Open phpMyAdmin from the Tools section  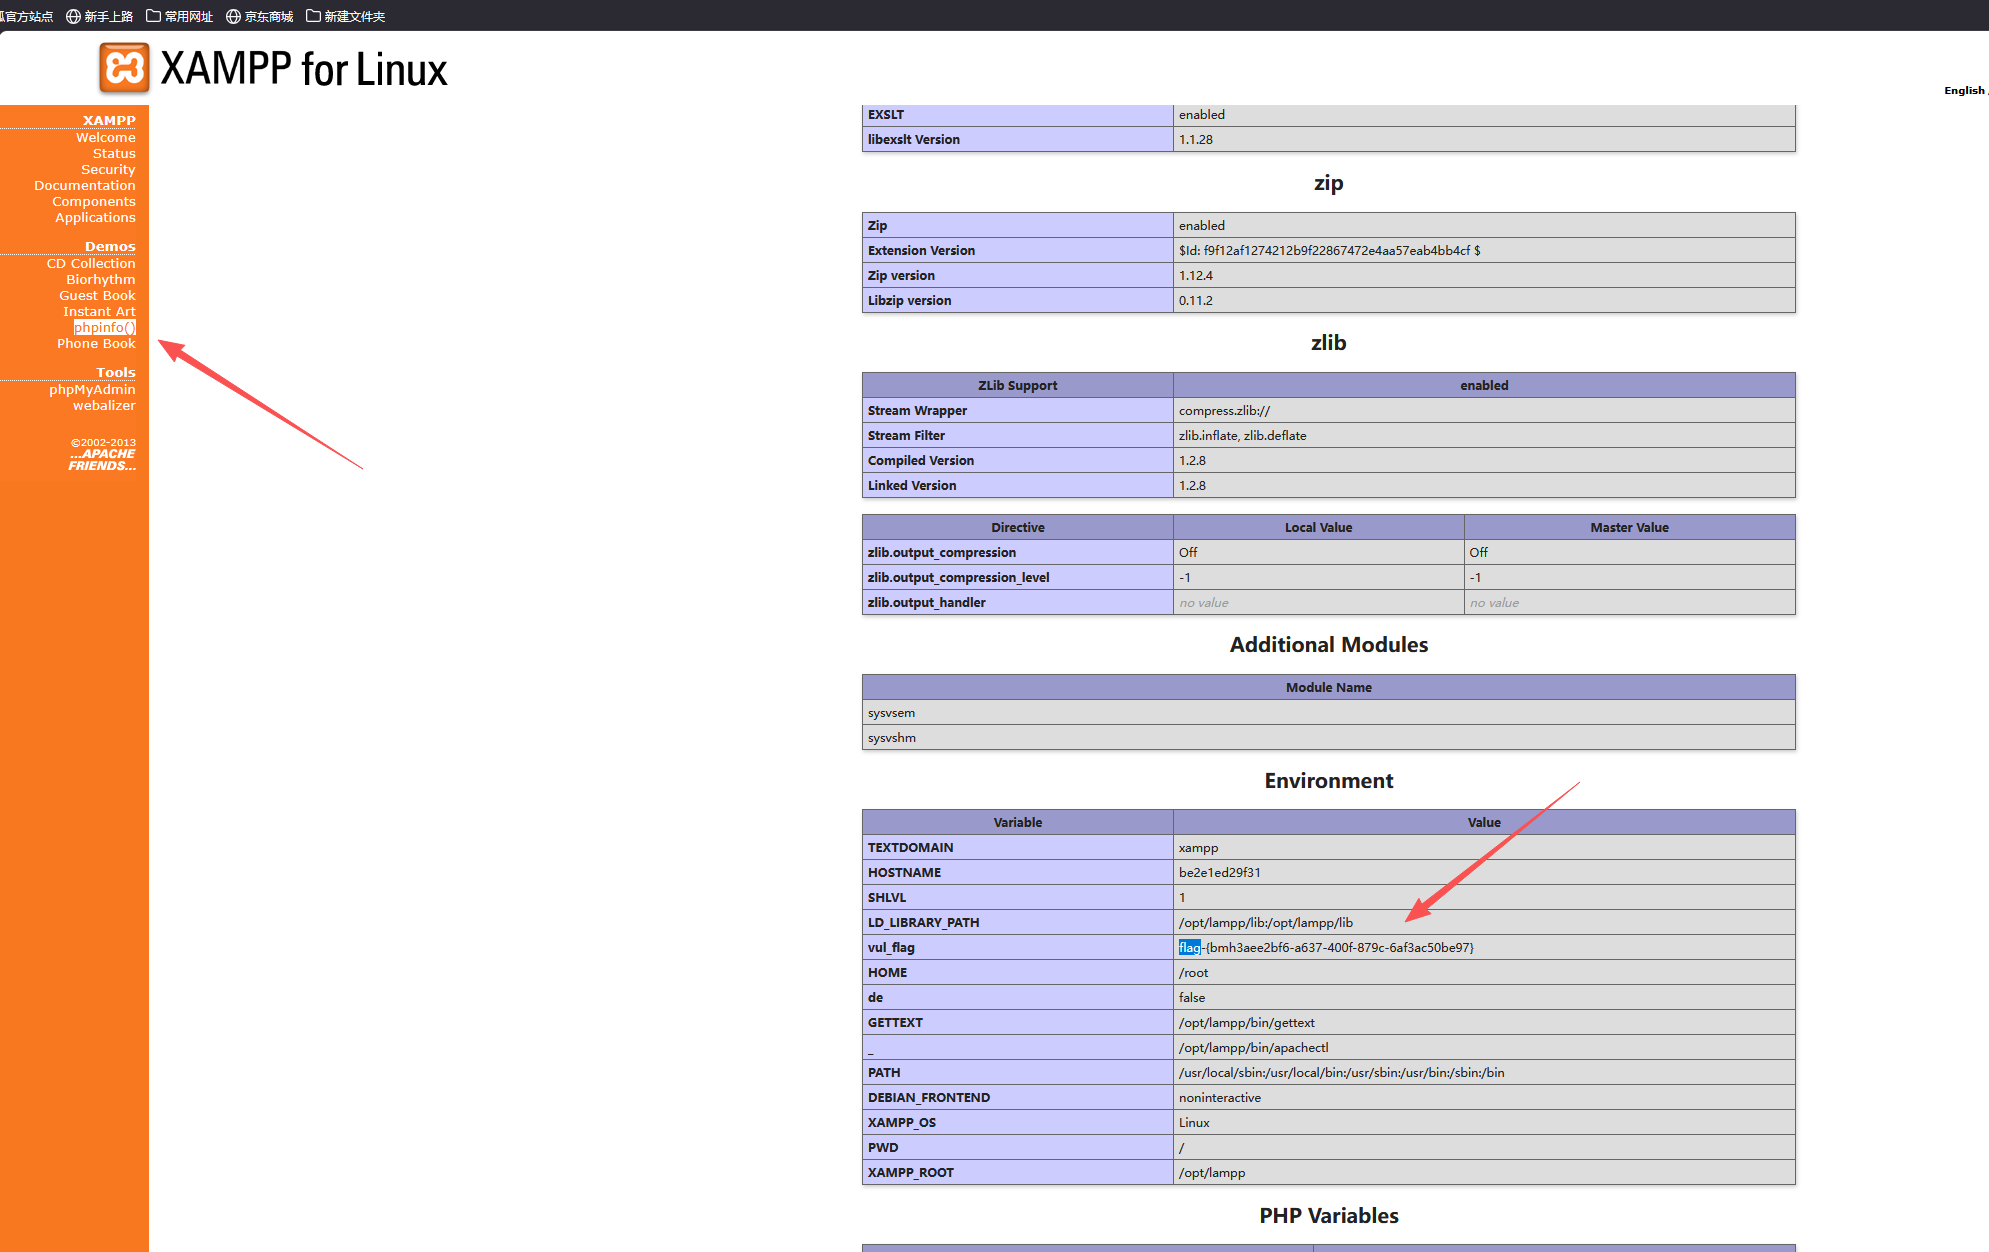[x=92, y=389]
